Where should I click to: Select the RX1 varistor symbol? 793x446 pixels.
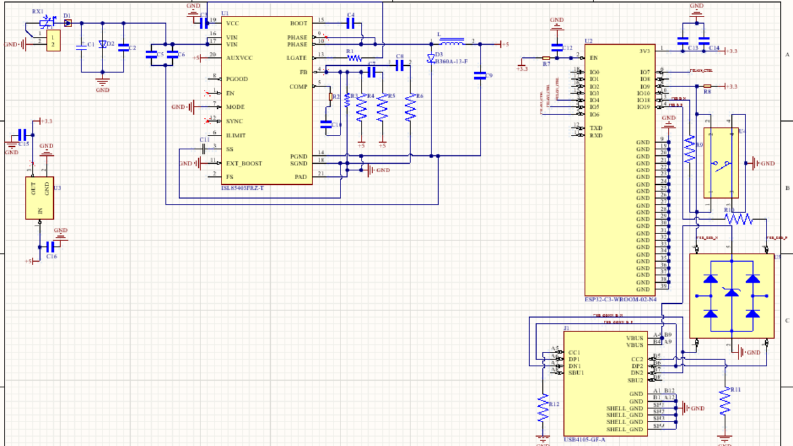click(47, 22)
